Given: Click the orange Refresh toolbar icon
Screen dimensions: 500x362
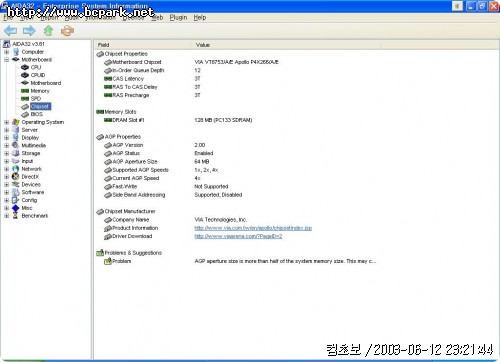Looking at the screenshot, I should click(x=67, y=31).
